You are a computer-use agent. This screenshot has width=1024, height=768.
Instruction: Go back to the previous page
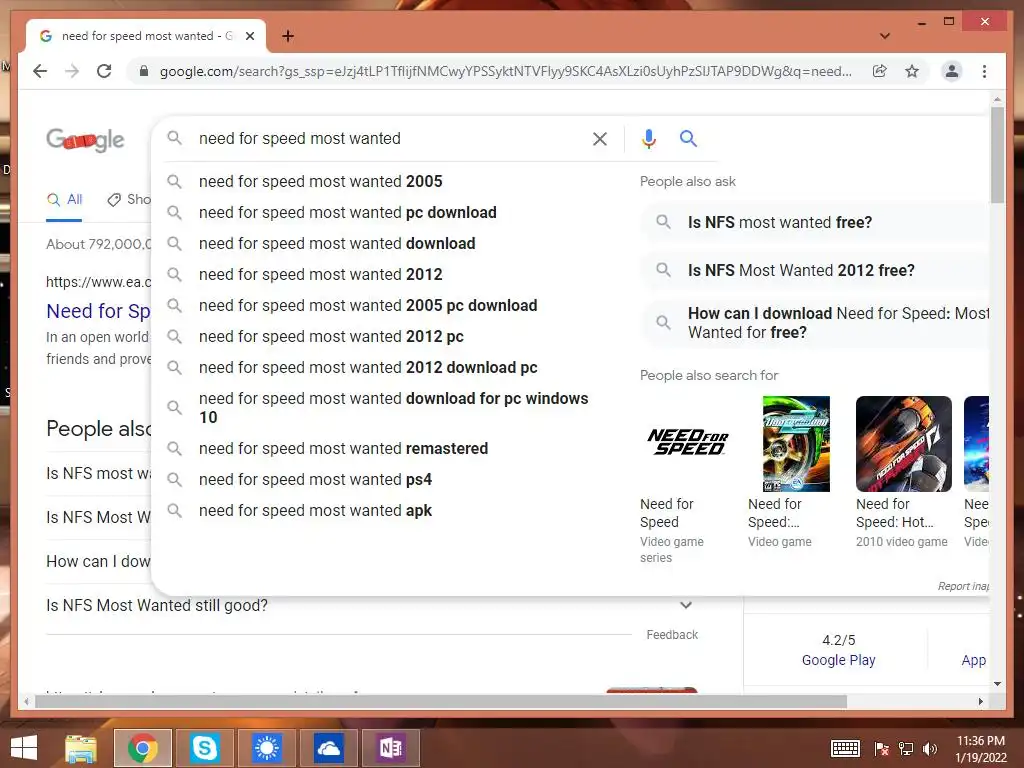[40, 71]
